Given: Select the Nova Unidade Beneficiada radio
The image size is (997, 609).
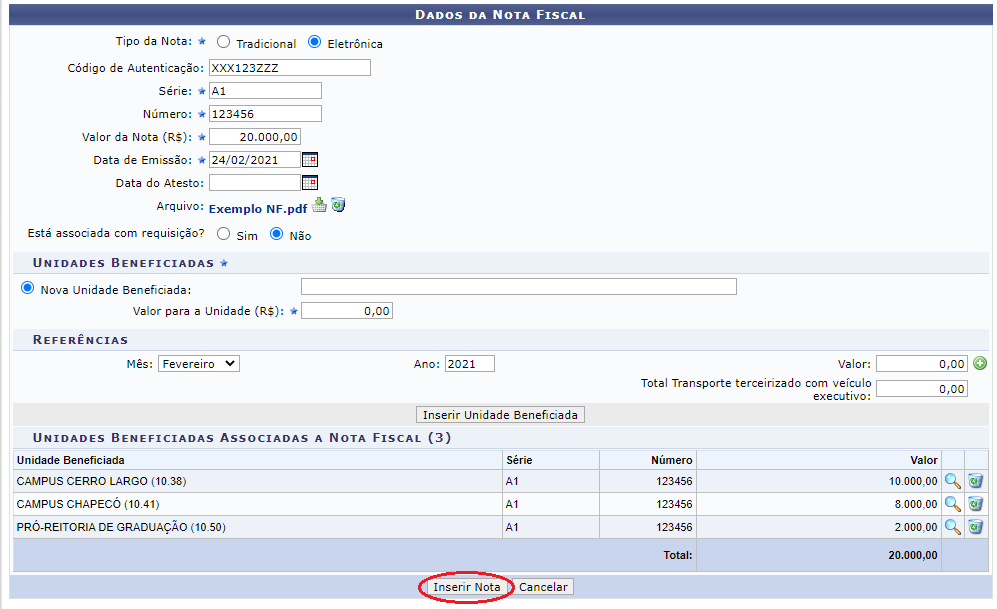Looking at the screenshot, I should (x=27, y=288).
